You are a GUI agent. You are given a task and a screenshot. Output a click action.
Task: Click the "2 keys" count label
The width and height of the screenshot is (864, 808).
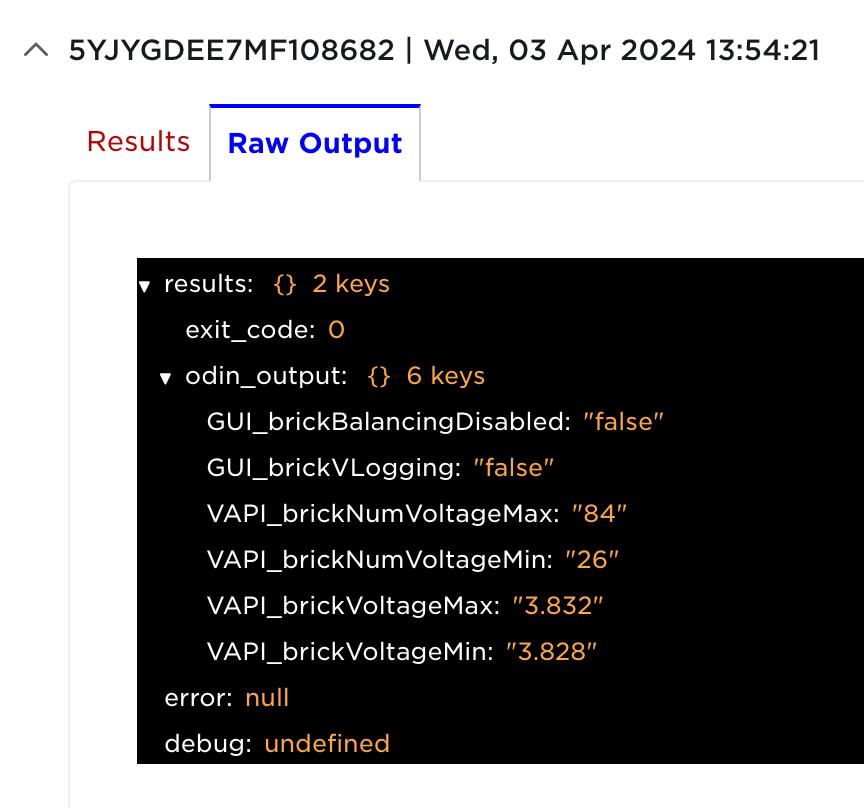point(351,285)
